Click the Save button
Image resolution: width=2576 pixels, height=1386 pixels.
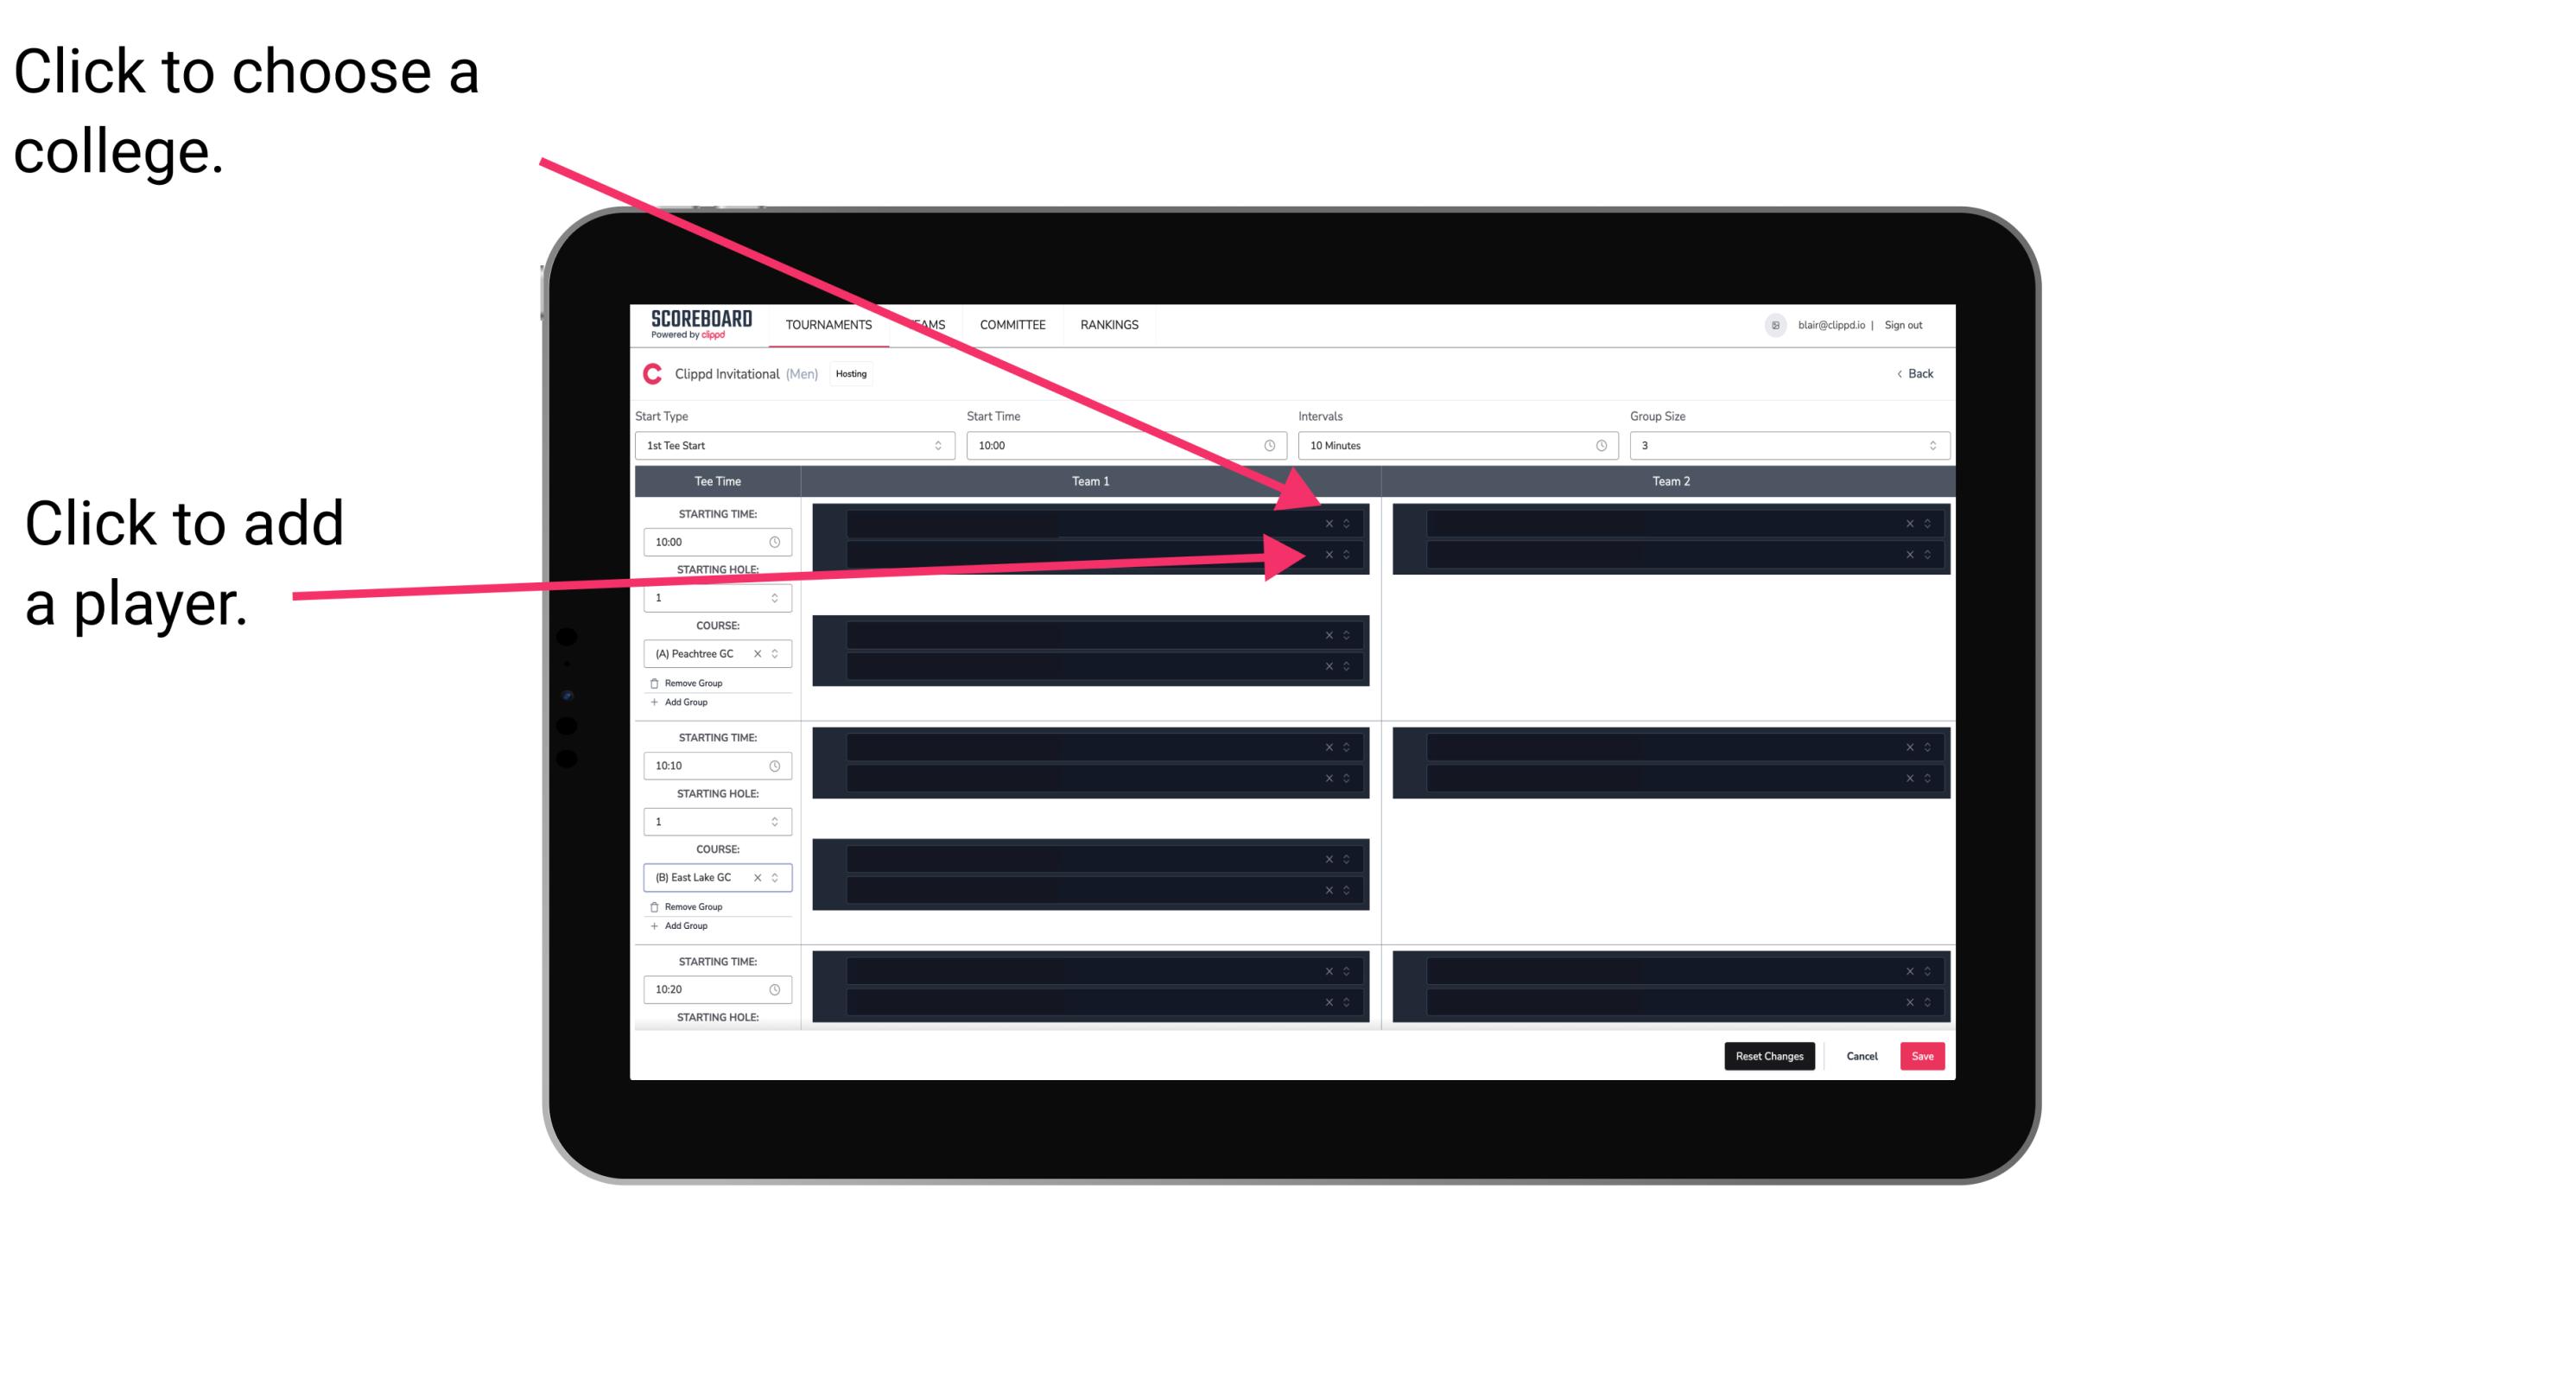pos(1923,1055)
